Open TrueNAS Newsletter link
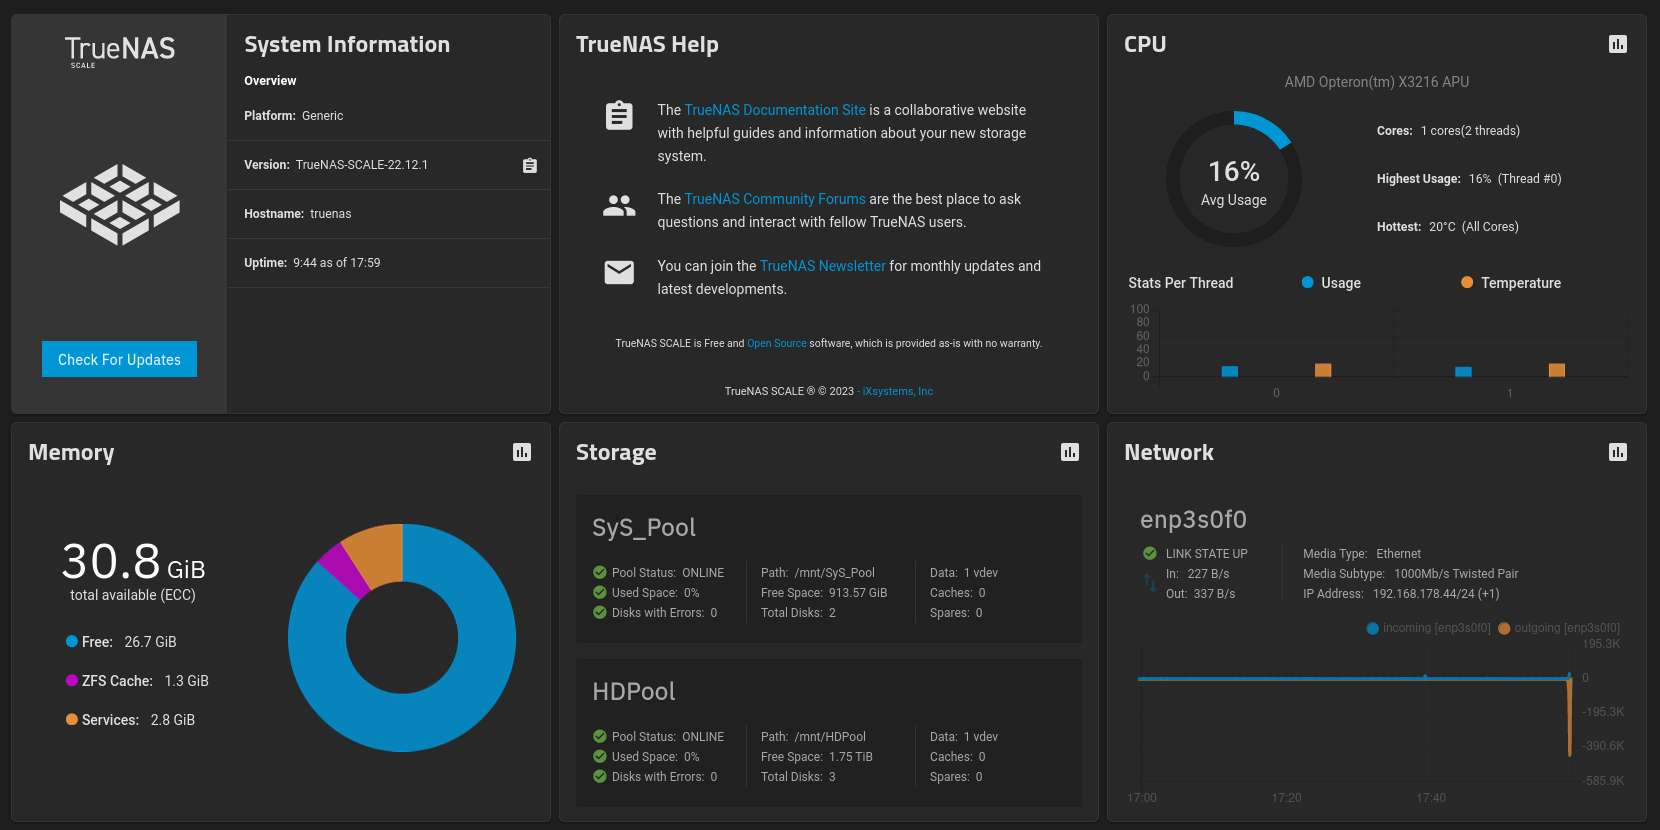The height and width of the screenshot is (830, 1660). click(823, 266)
